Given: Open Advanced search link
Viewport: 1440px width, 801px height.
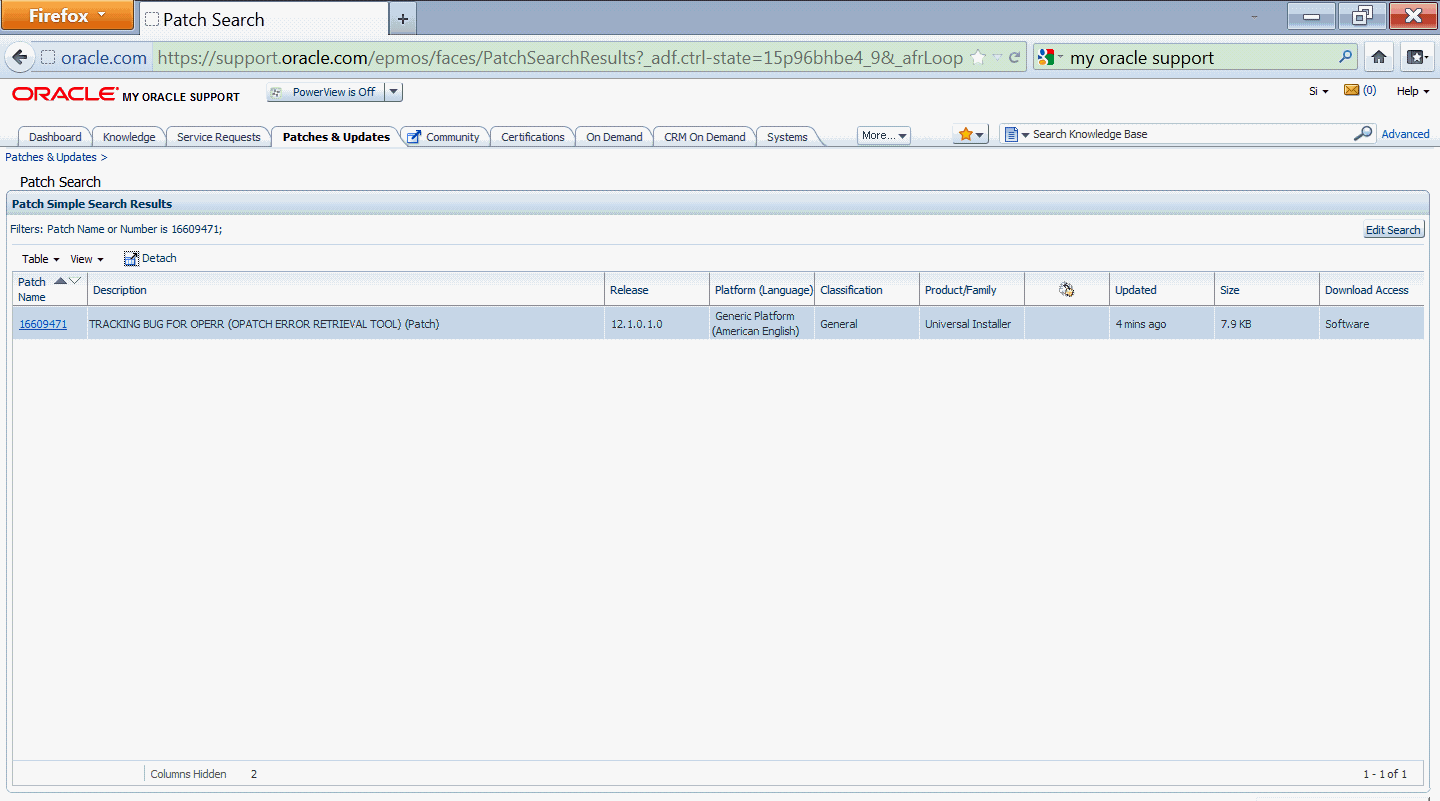Looking at the screenshot, I should point(1405,134).
